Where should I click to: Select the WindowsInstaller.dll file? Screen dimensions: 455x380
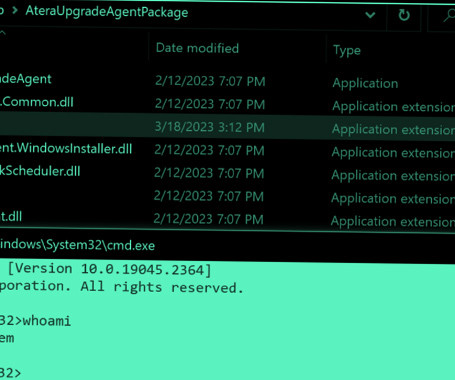click(x=66, y=148)
